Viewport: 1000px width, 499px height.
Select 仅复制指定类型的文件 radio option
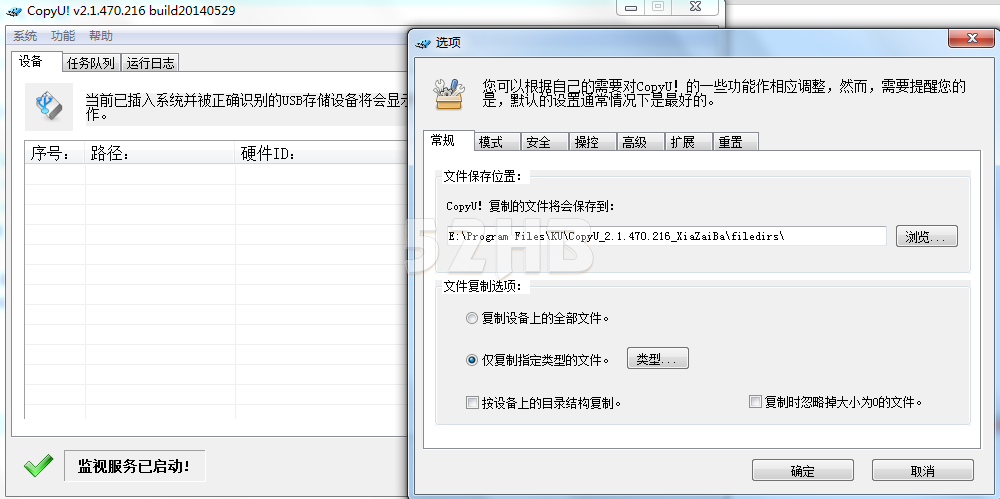click(472, 360)
